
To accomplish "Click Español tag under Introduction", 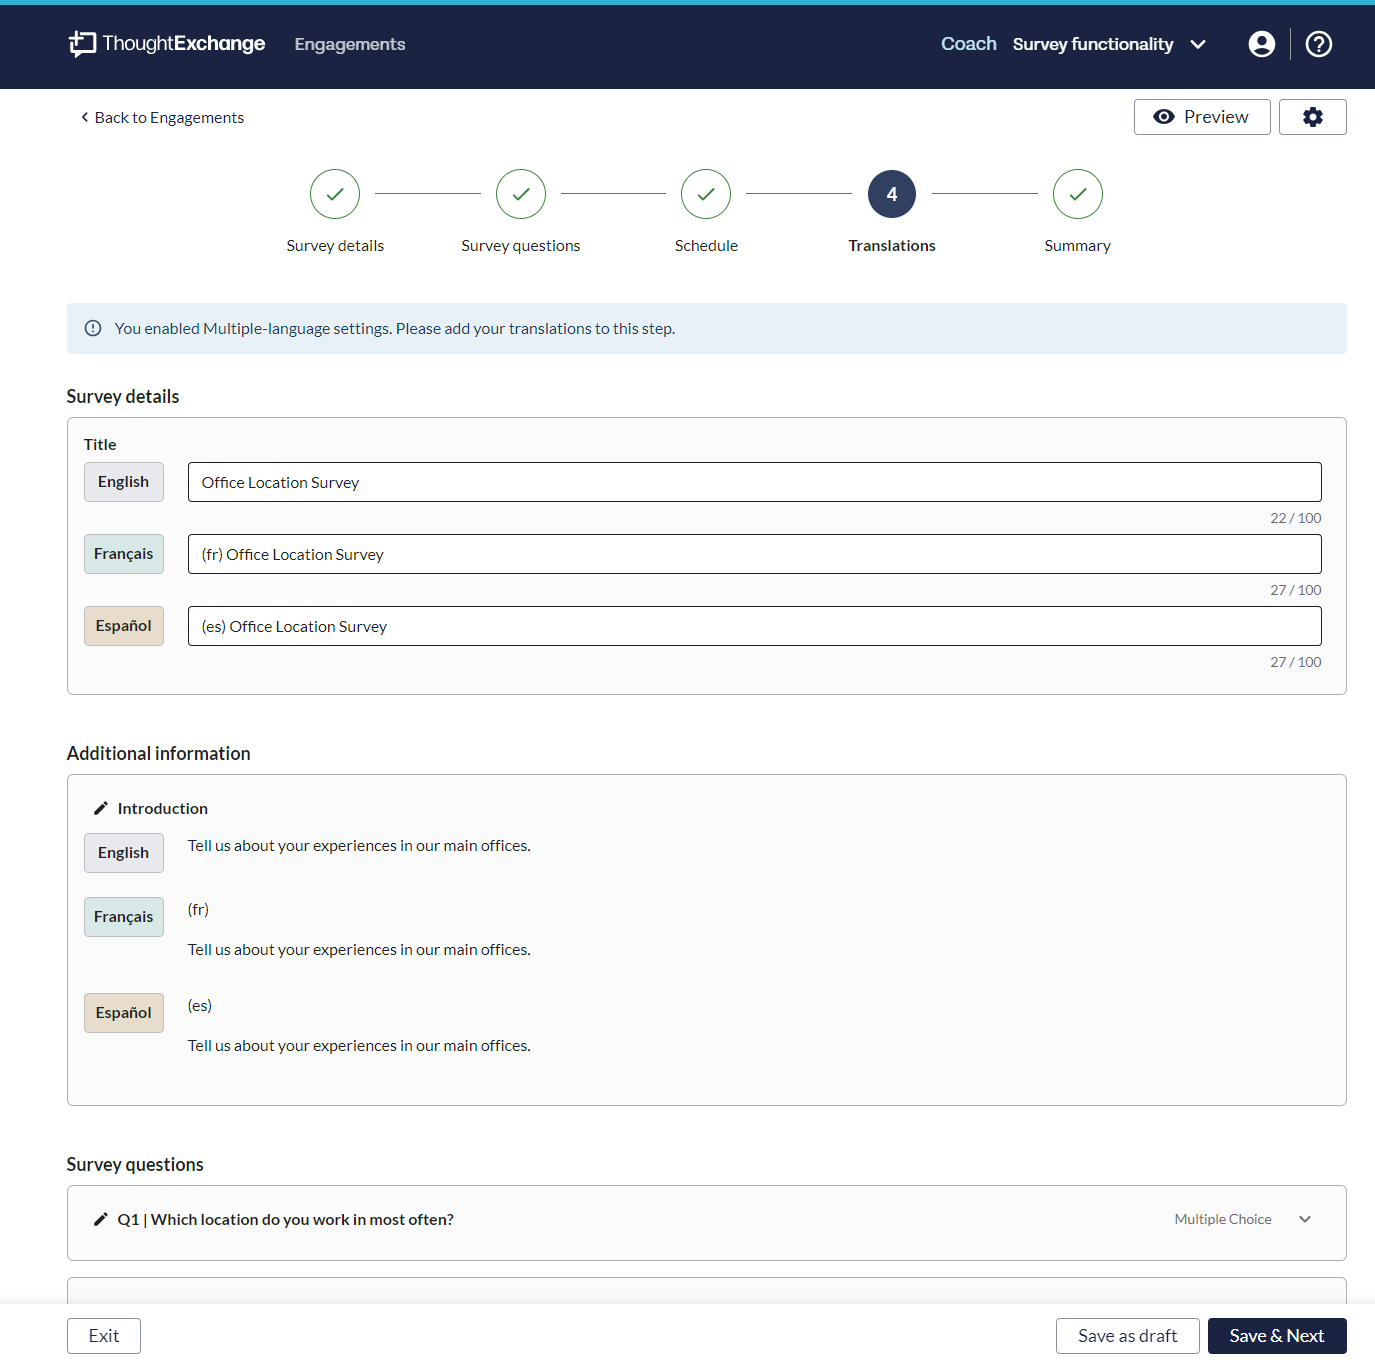I will (x=124, y=1013).
